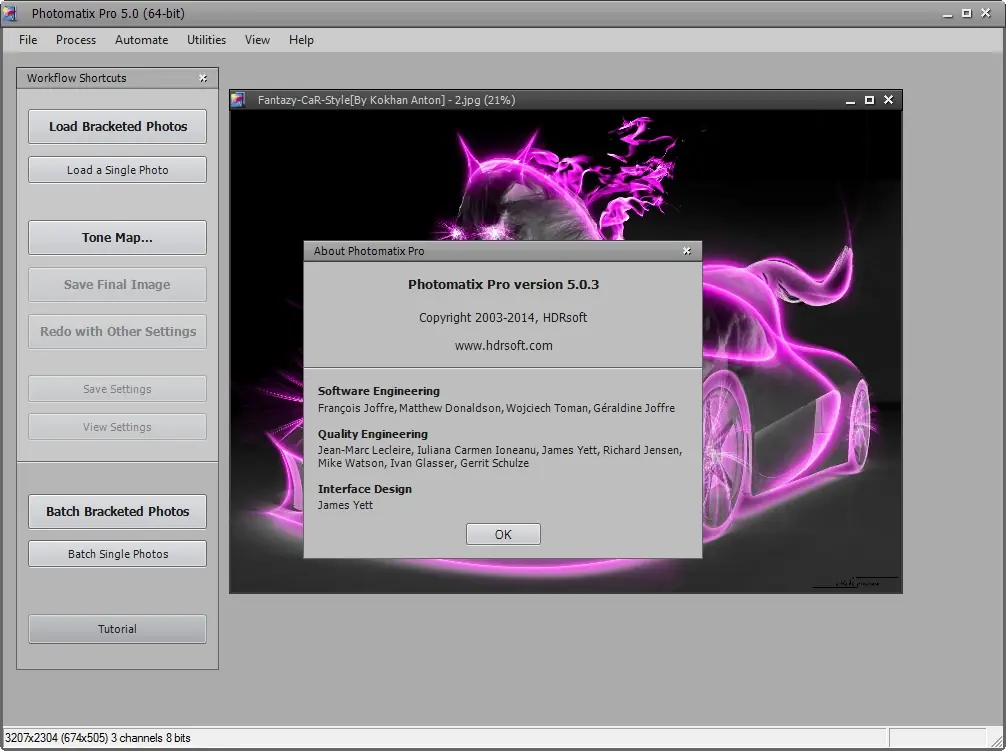The image size is (1006, 751).
Task: Minimize the Photomatix Pro main window
Action: [948, 13]
